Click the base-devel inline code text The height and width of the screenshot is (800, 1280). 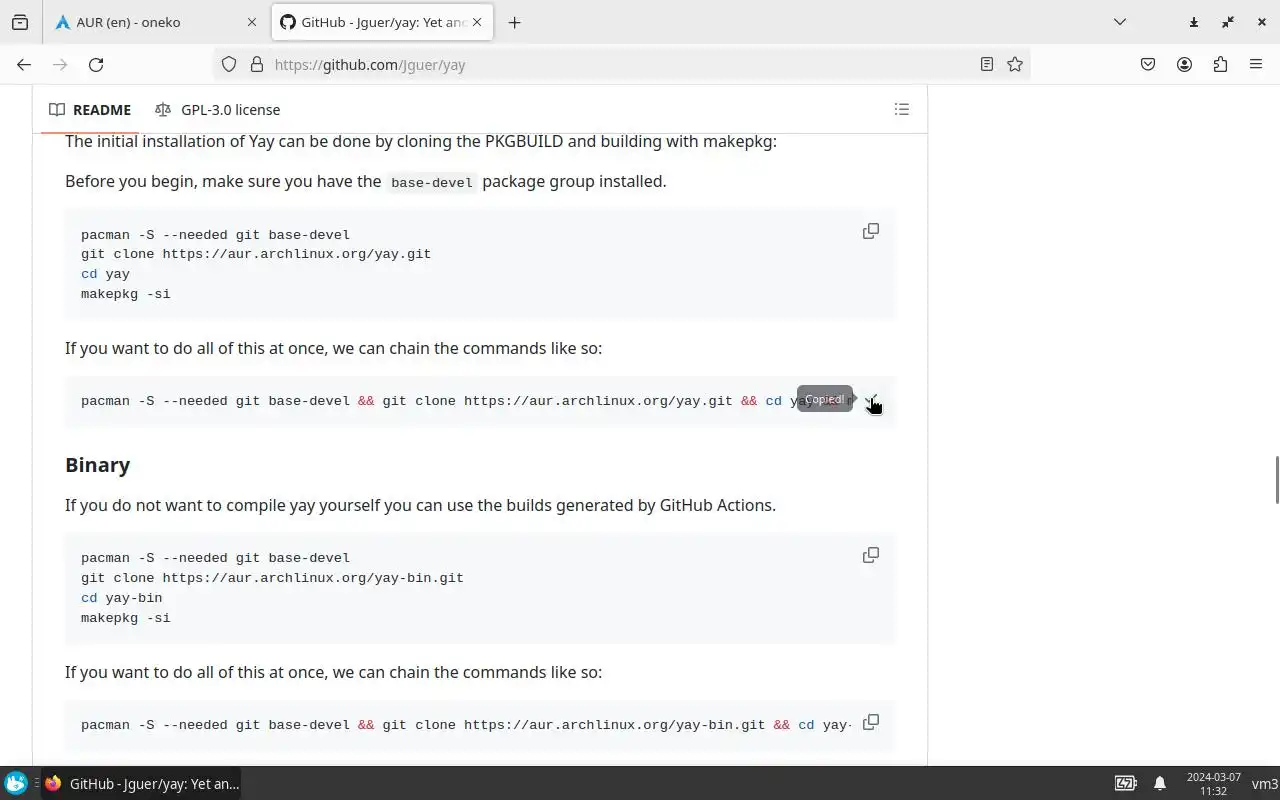click(x=432, y=182)
